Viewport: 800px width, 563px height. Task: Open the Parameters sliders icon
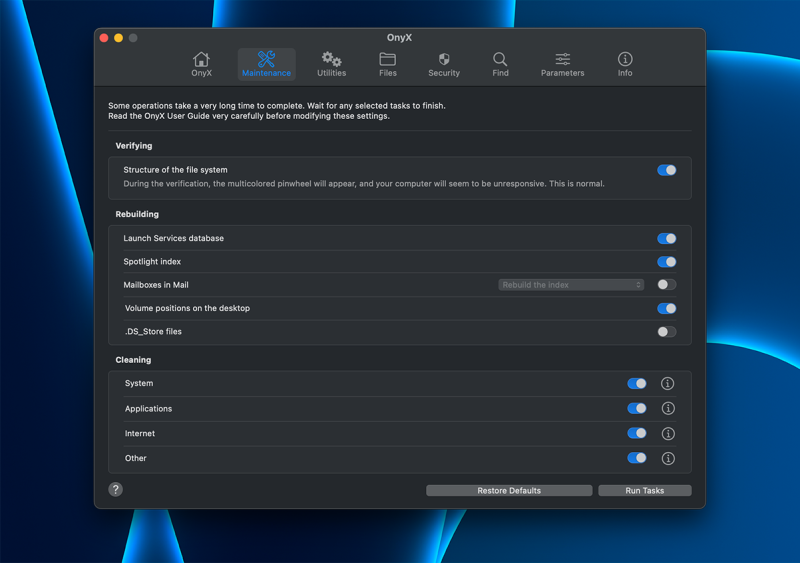pos(562,64)
